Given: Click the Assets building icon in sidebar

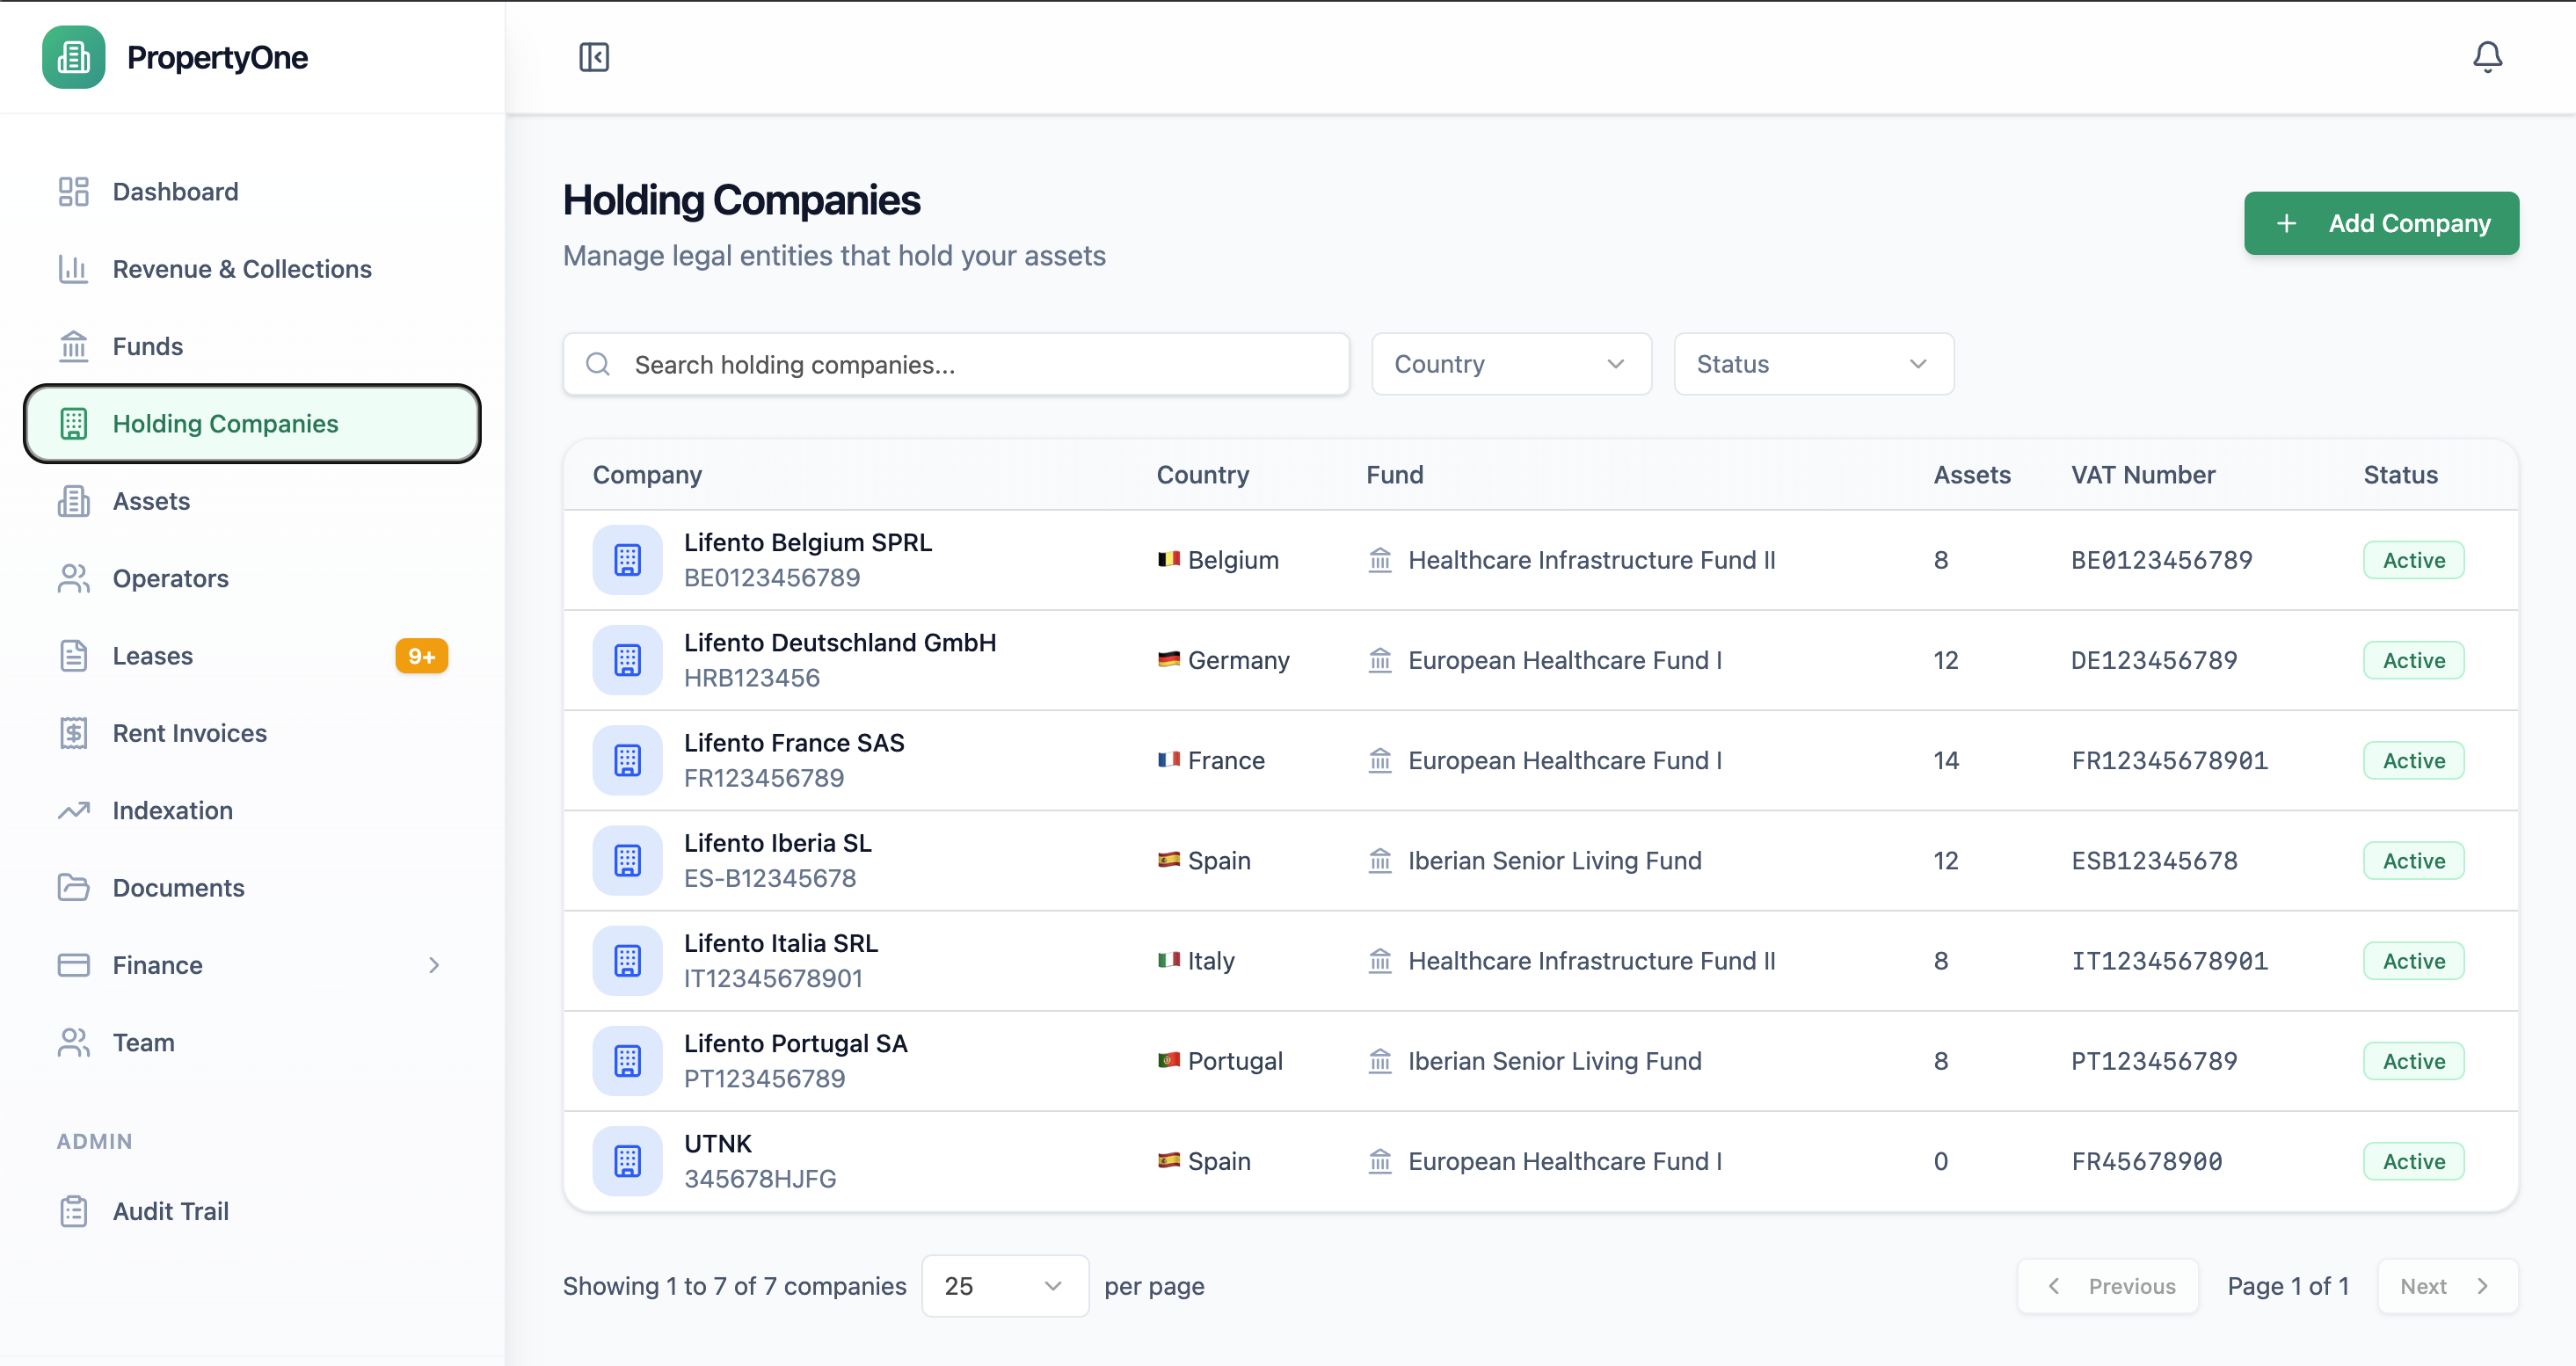Looking at the screenshot, I should 73,501.
